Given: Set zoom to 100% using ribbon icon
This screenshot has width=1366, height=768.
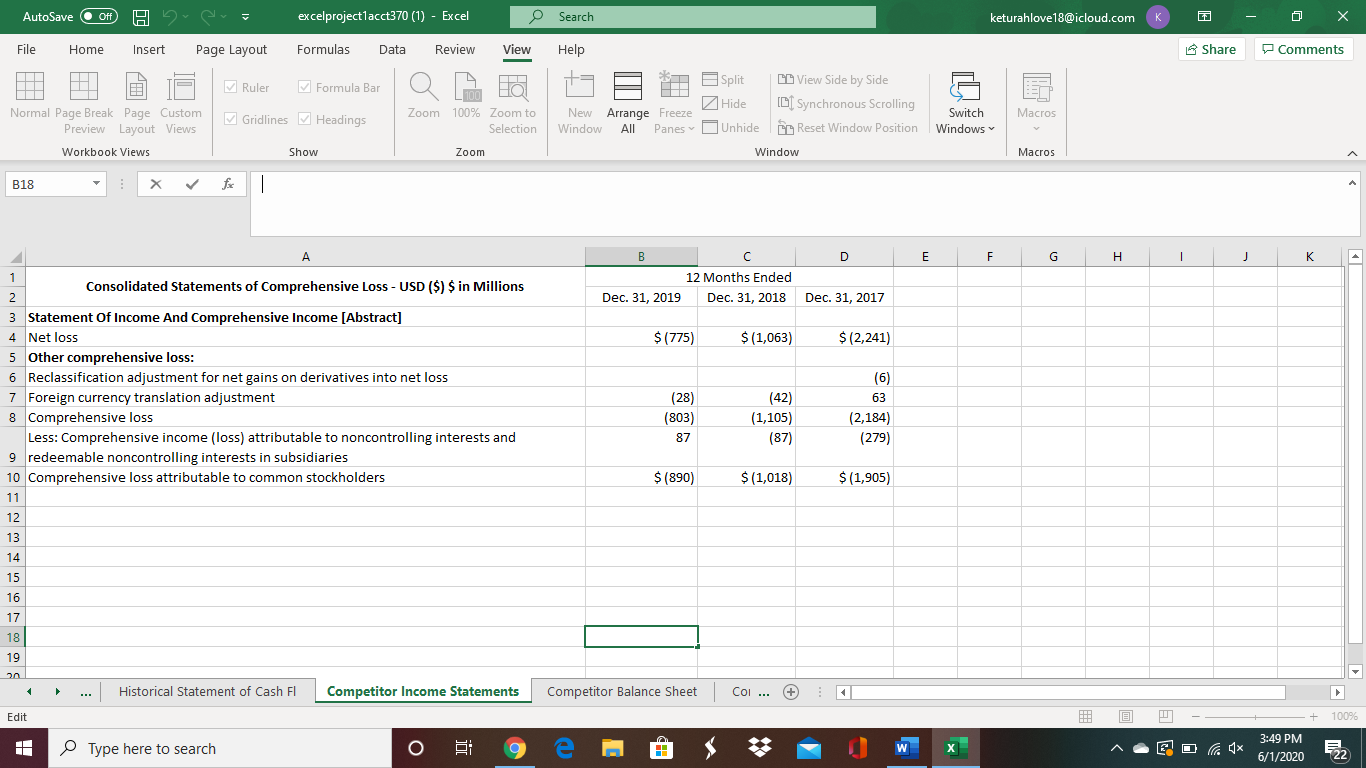Looking at the screenshot, I should pyautogui.click(x=466, y=99).
